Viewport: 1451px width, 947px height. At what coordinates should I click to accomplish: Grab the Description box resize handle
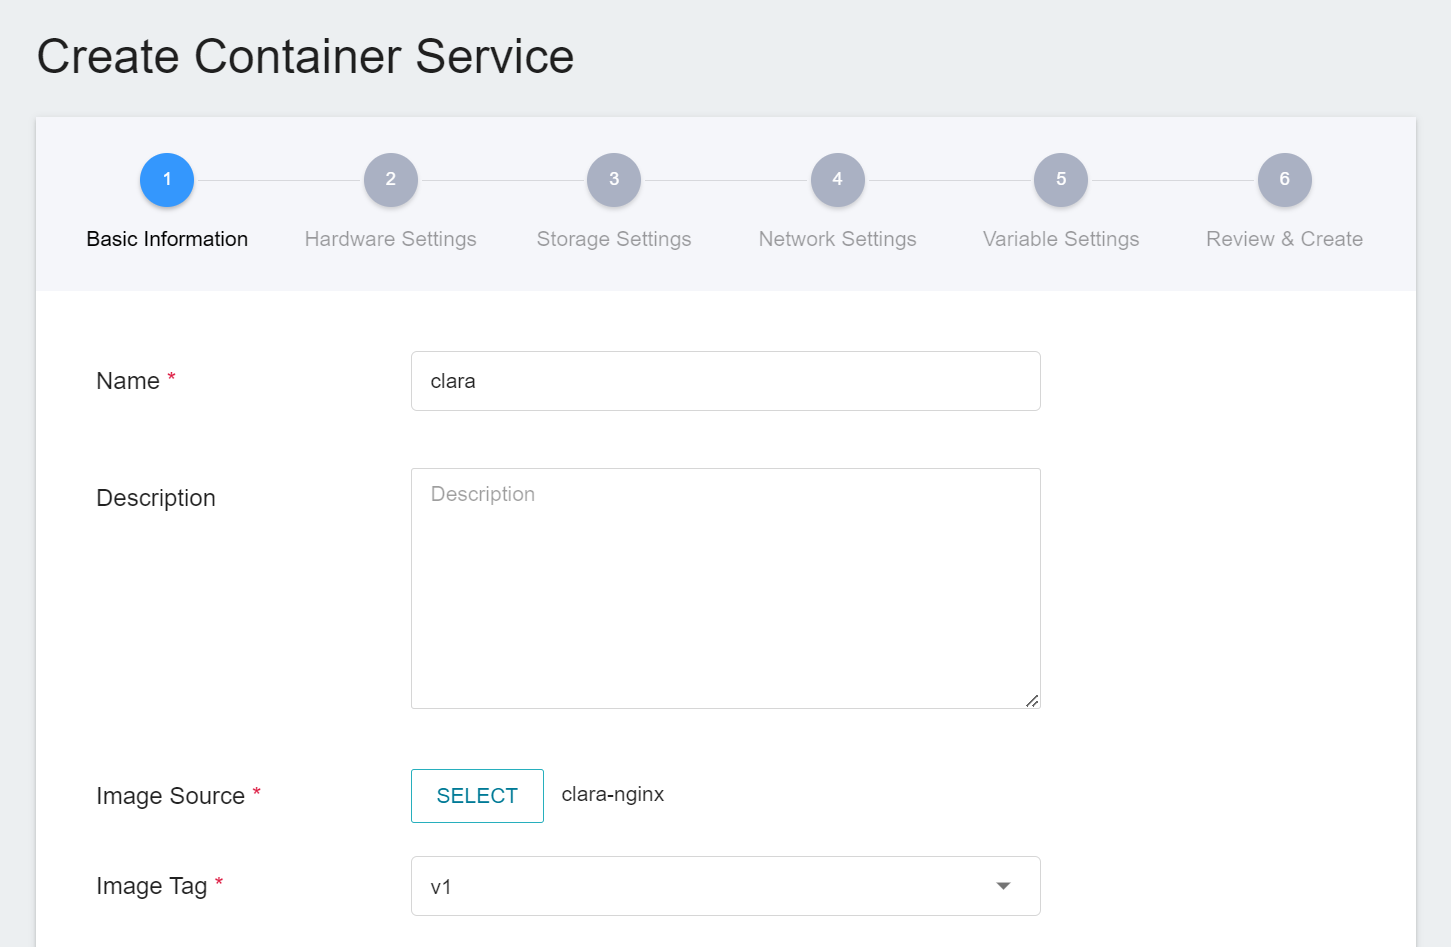(x=1032, y=701)
